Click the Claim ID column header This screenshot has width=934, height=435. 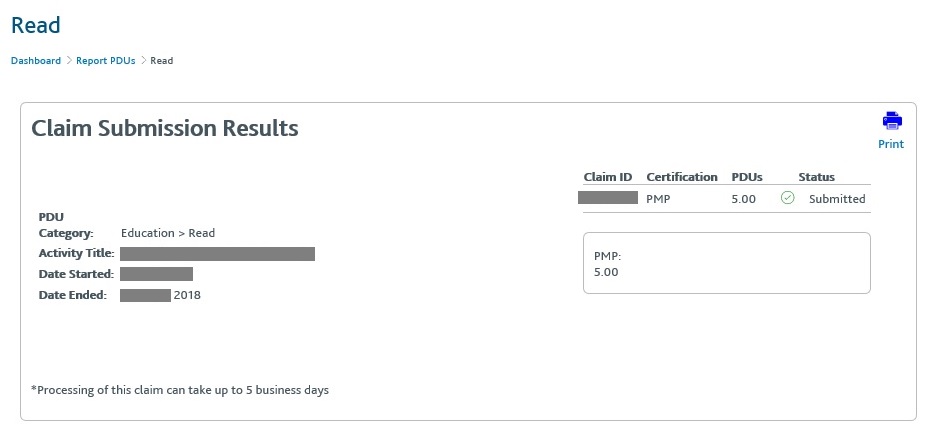point(608,177)
